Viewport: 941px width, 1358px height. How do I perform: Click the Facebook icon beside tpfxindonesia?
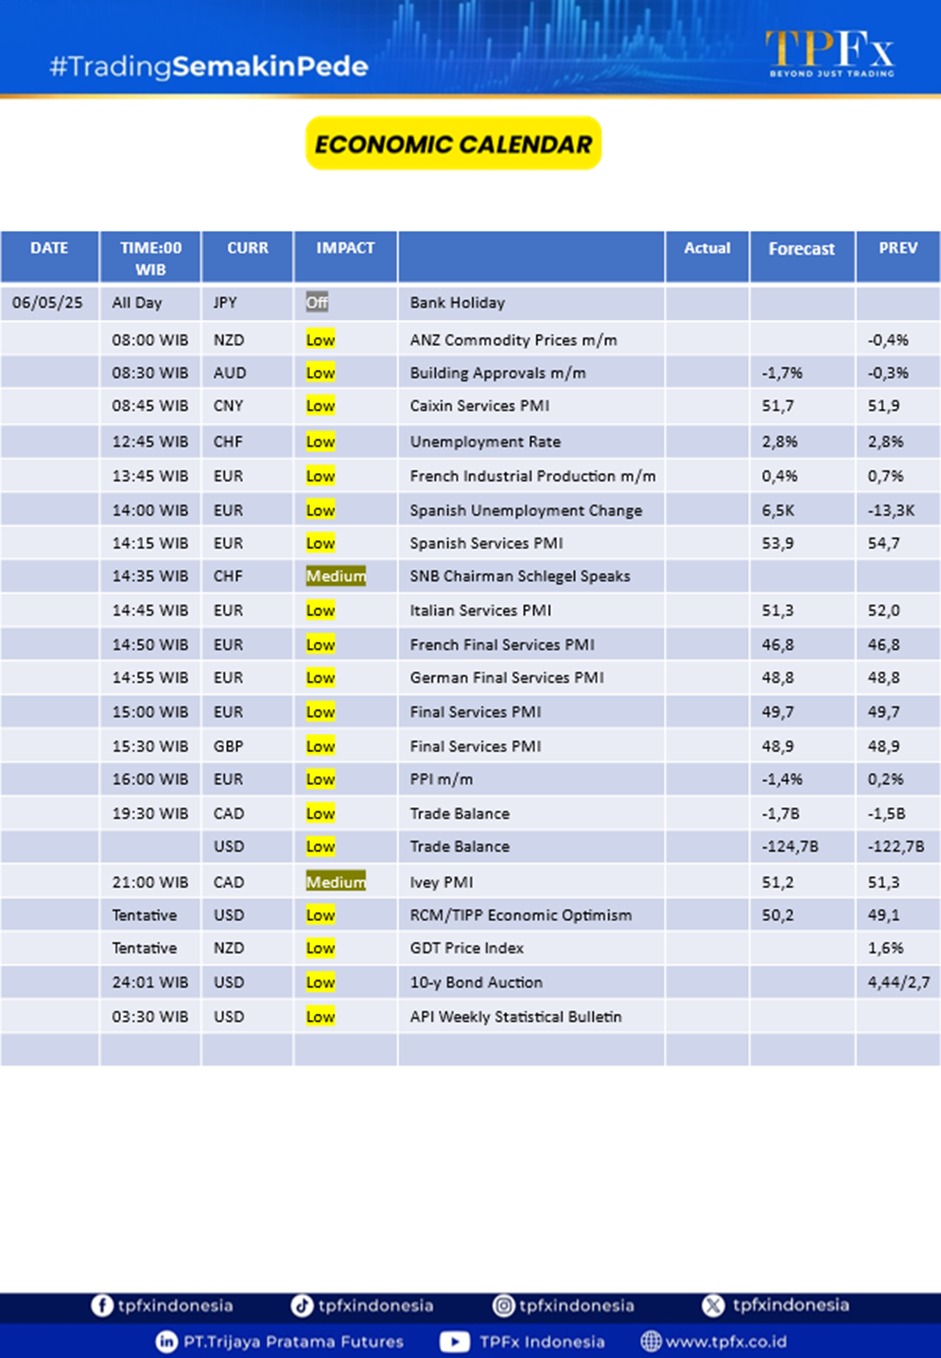102,1305
